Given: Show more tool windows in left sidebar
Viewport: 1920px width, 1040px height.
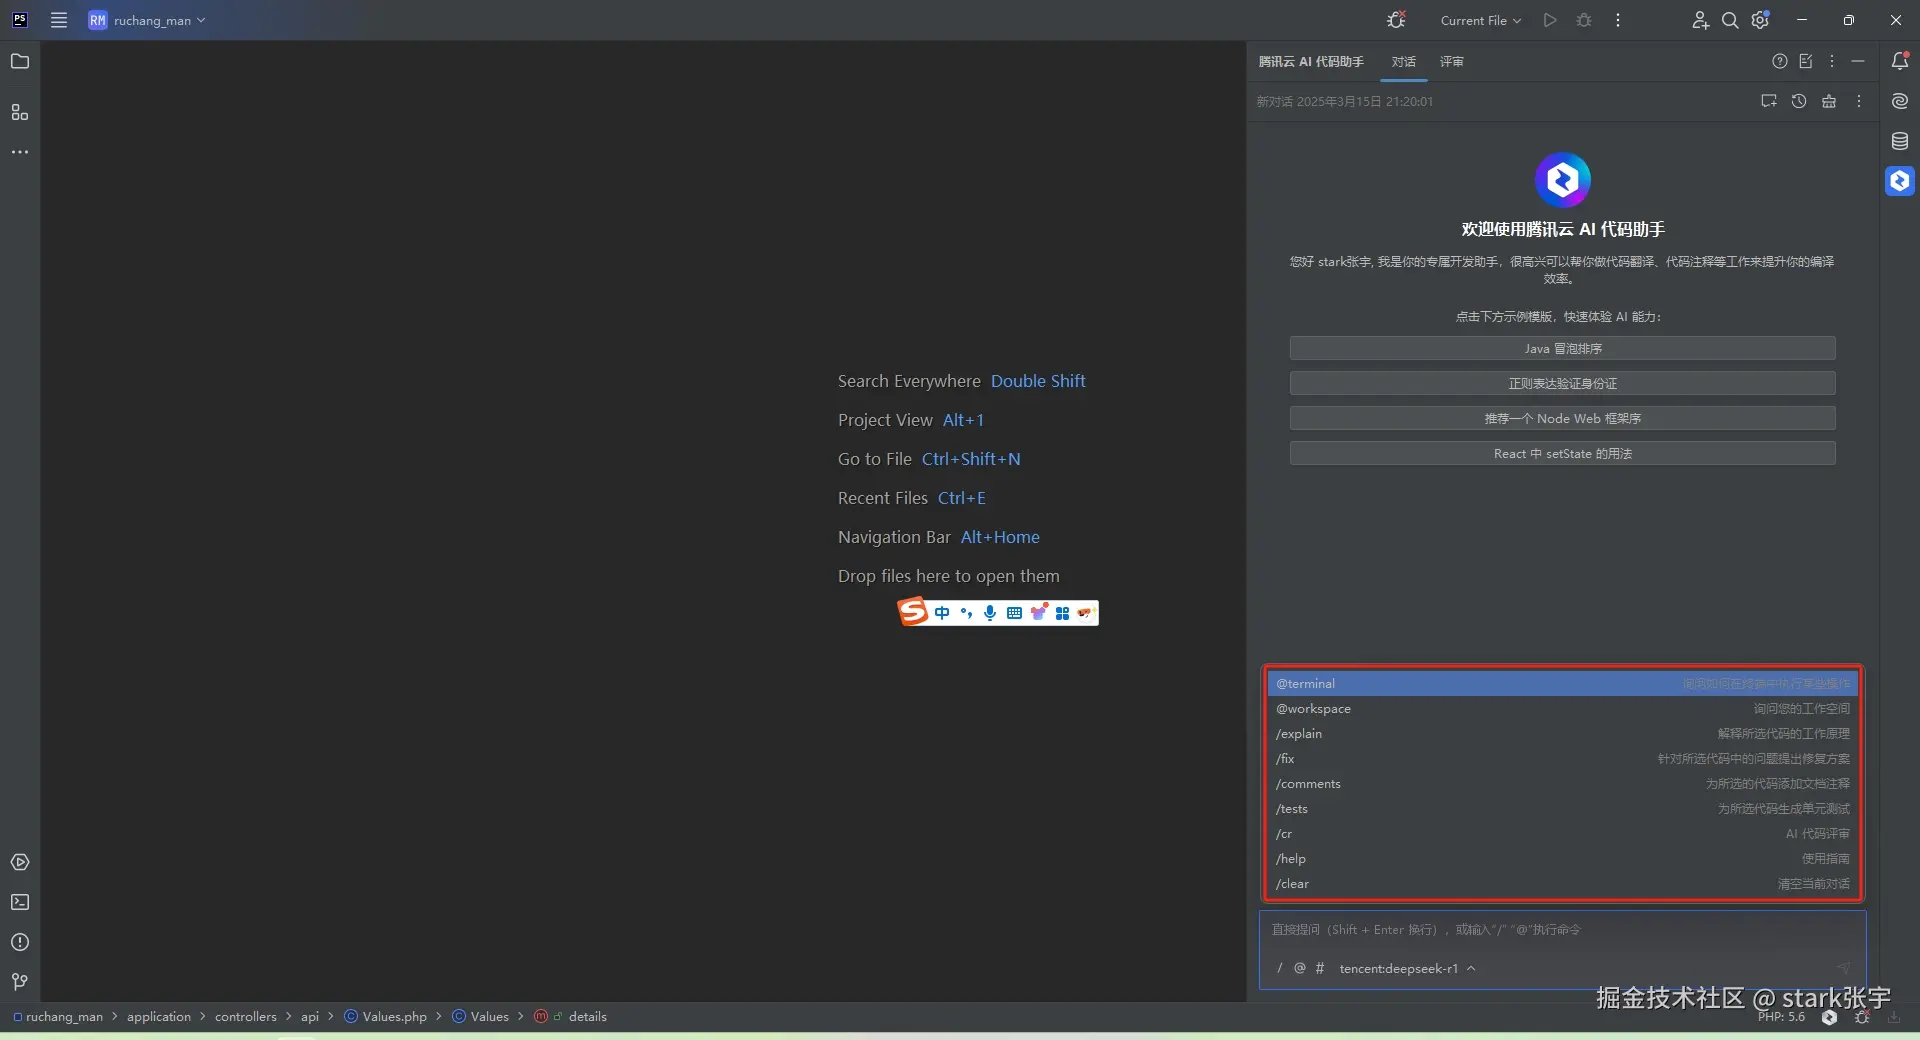Looking at the screenshot, I should (x=20, y=152).
